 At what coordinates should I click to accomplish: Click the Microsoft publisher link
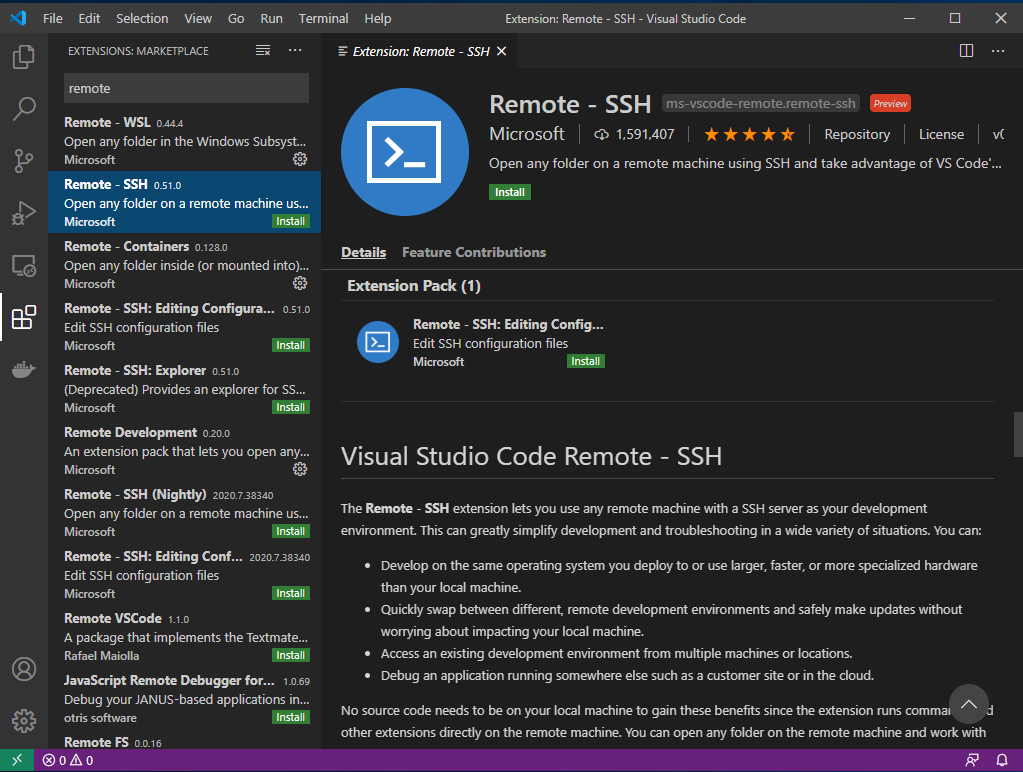[x=527, y=134]
